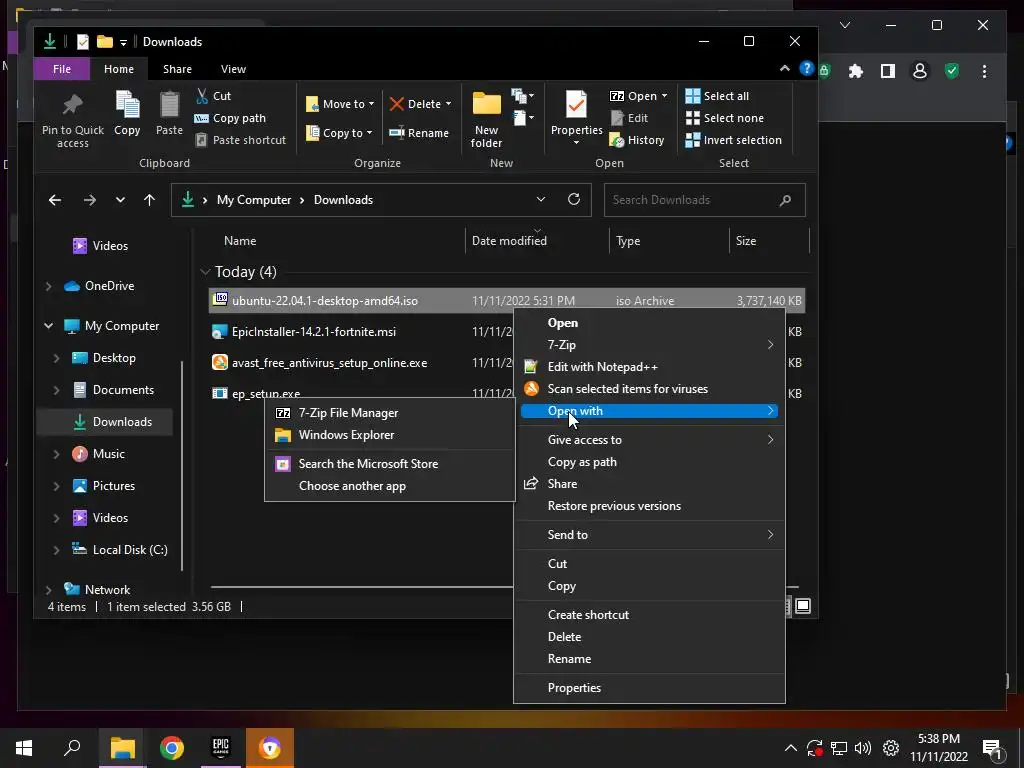Click the Search Downloads field
This screenshot has height=768, width=1024.
click(x=705, y=200)
